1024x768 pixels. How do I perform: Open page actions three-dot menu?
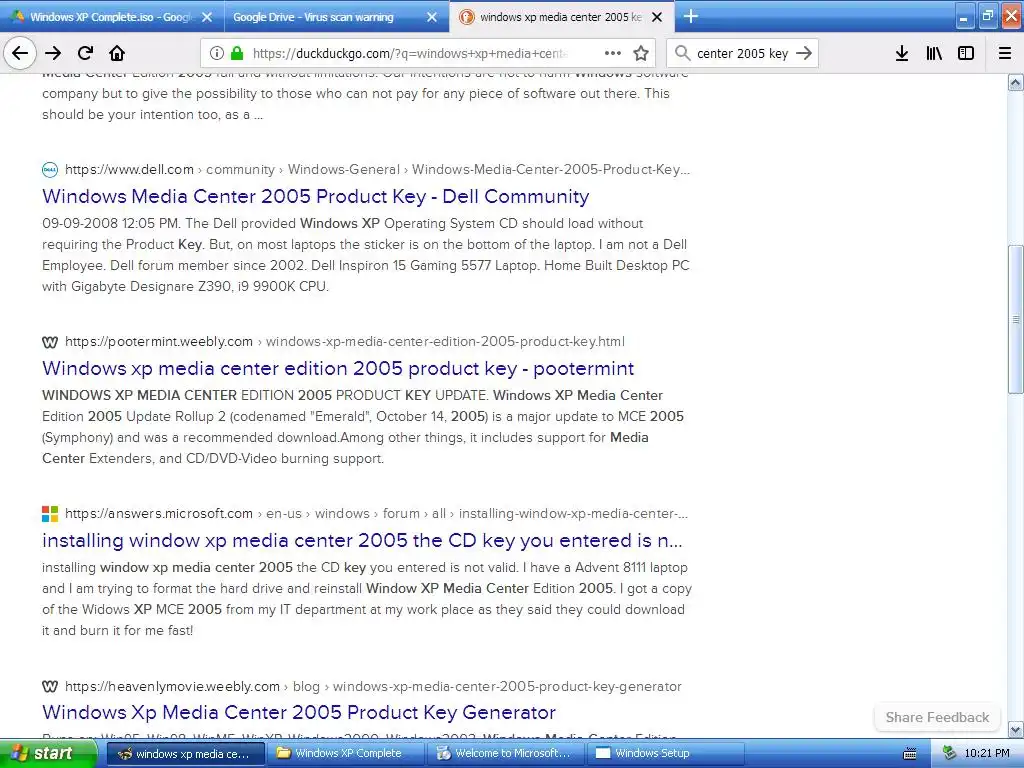click(x=613, y=53)
